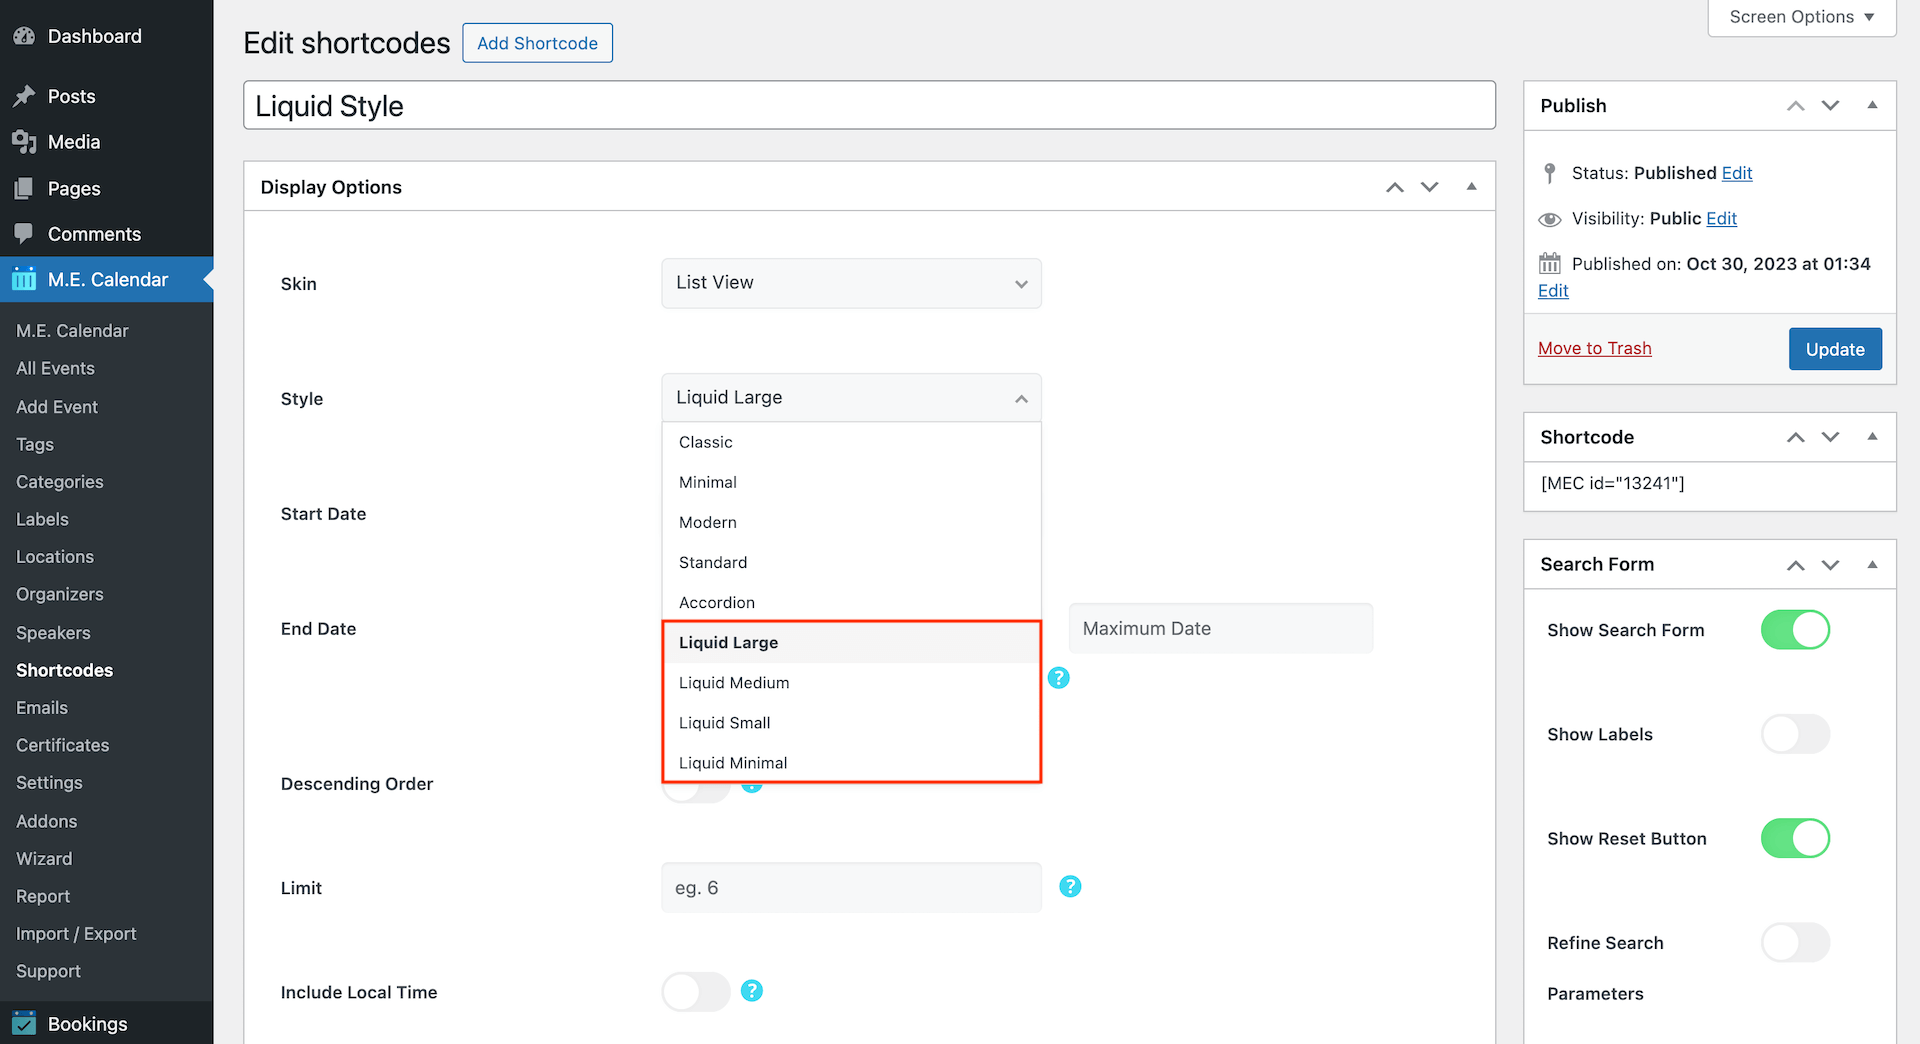
Task: Click the Posts pushpin icon
Action: coord(24,96)
